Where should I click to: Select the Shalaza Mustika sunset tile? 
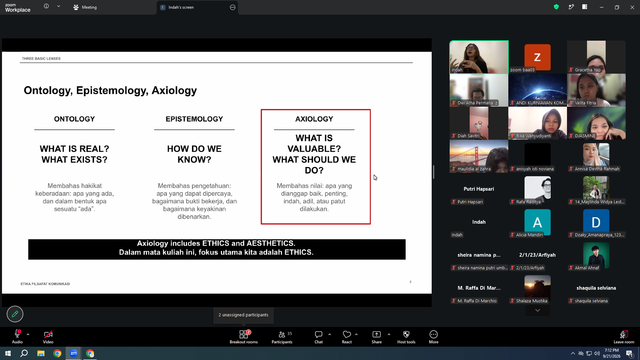pos(537,288)
